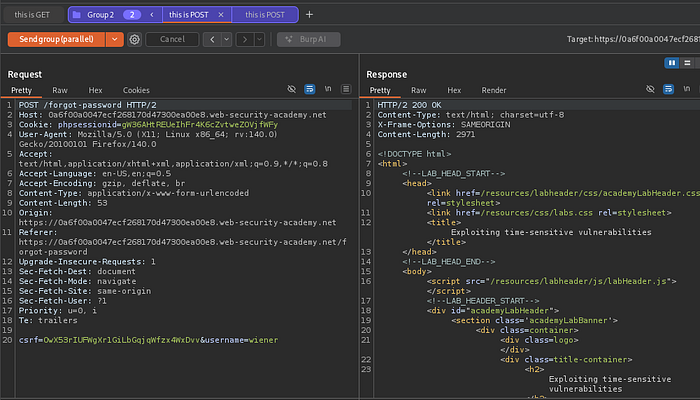Select the Request Pretty tab

click(x=21, y=90)
